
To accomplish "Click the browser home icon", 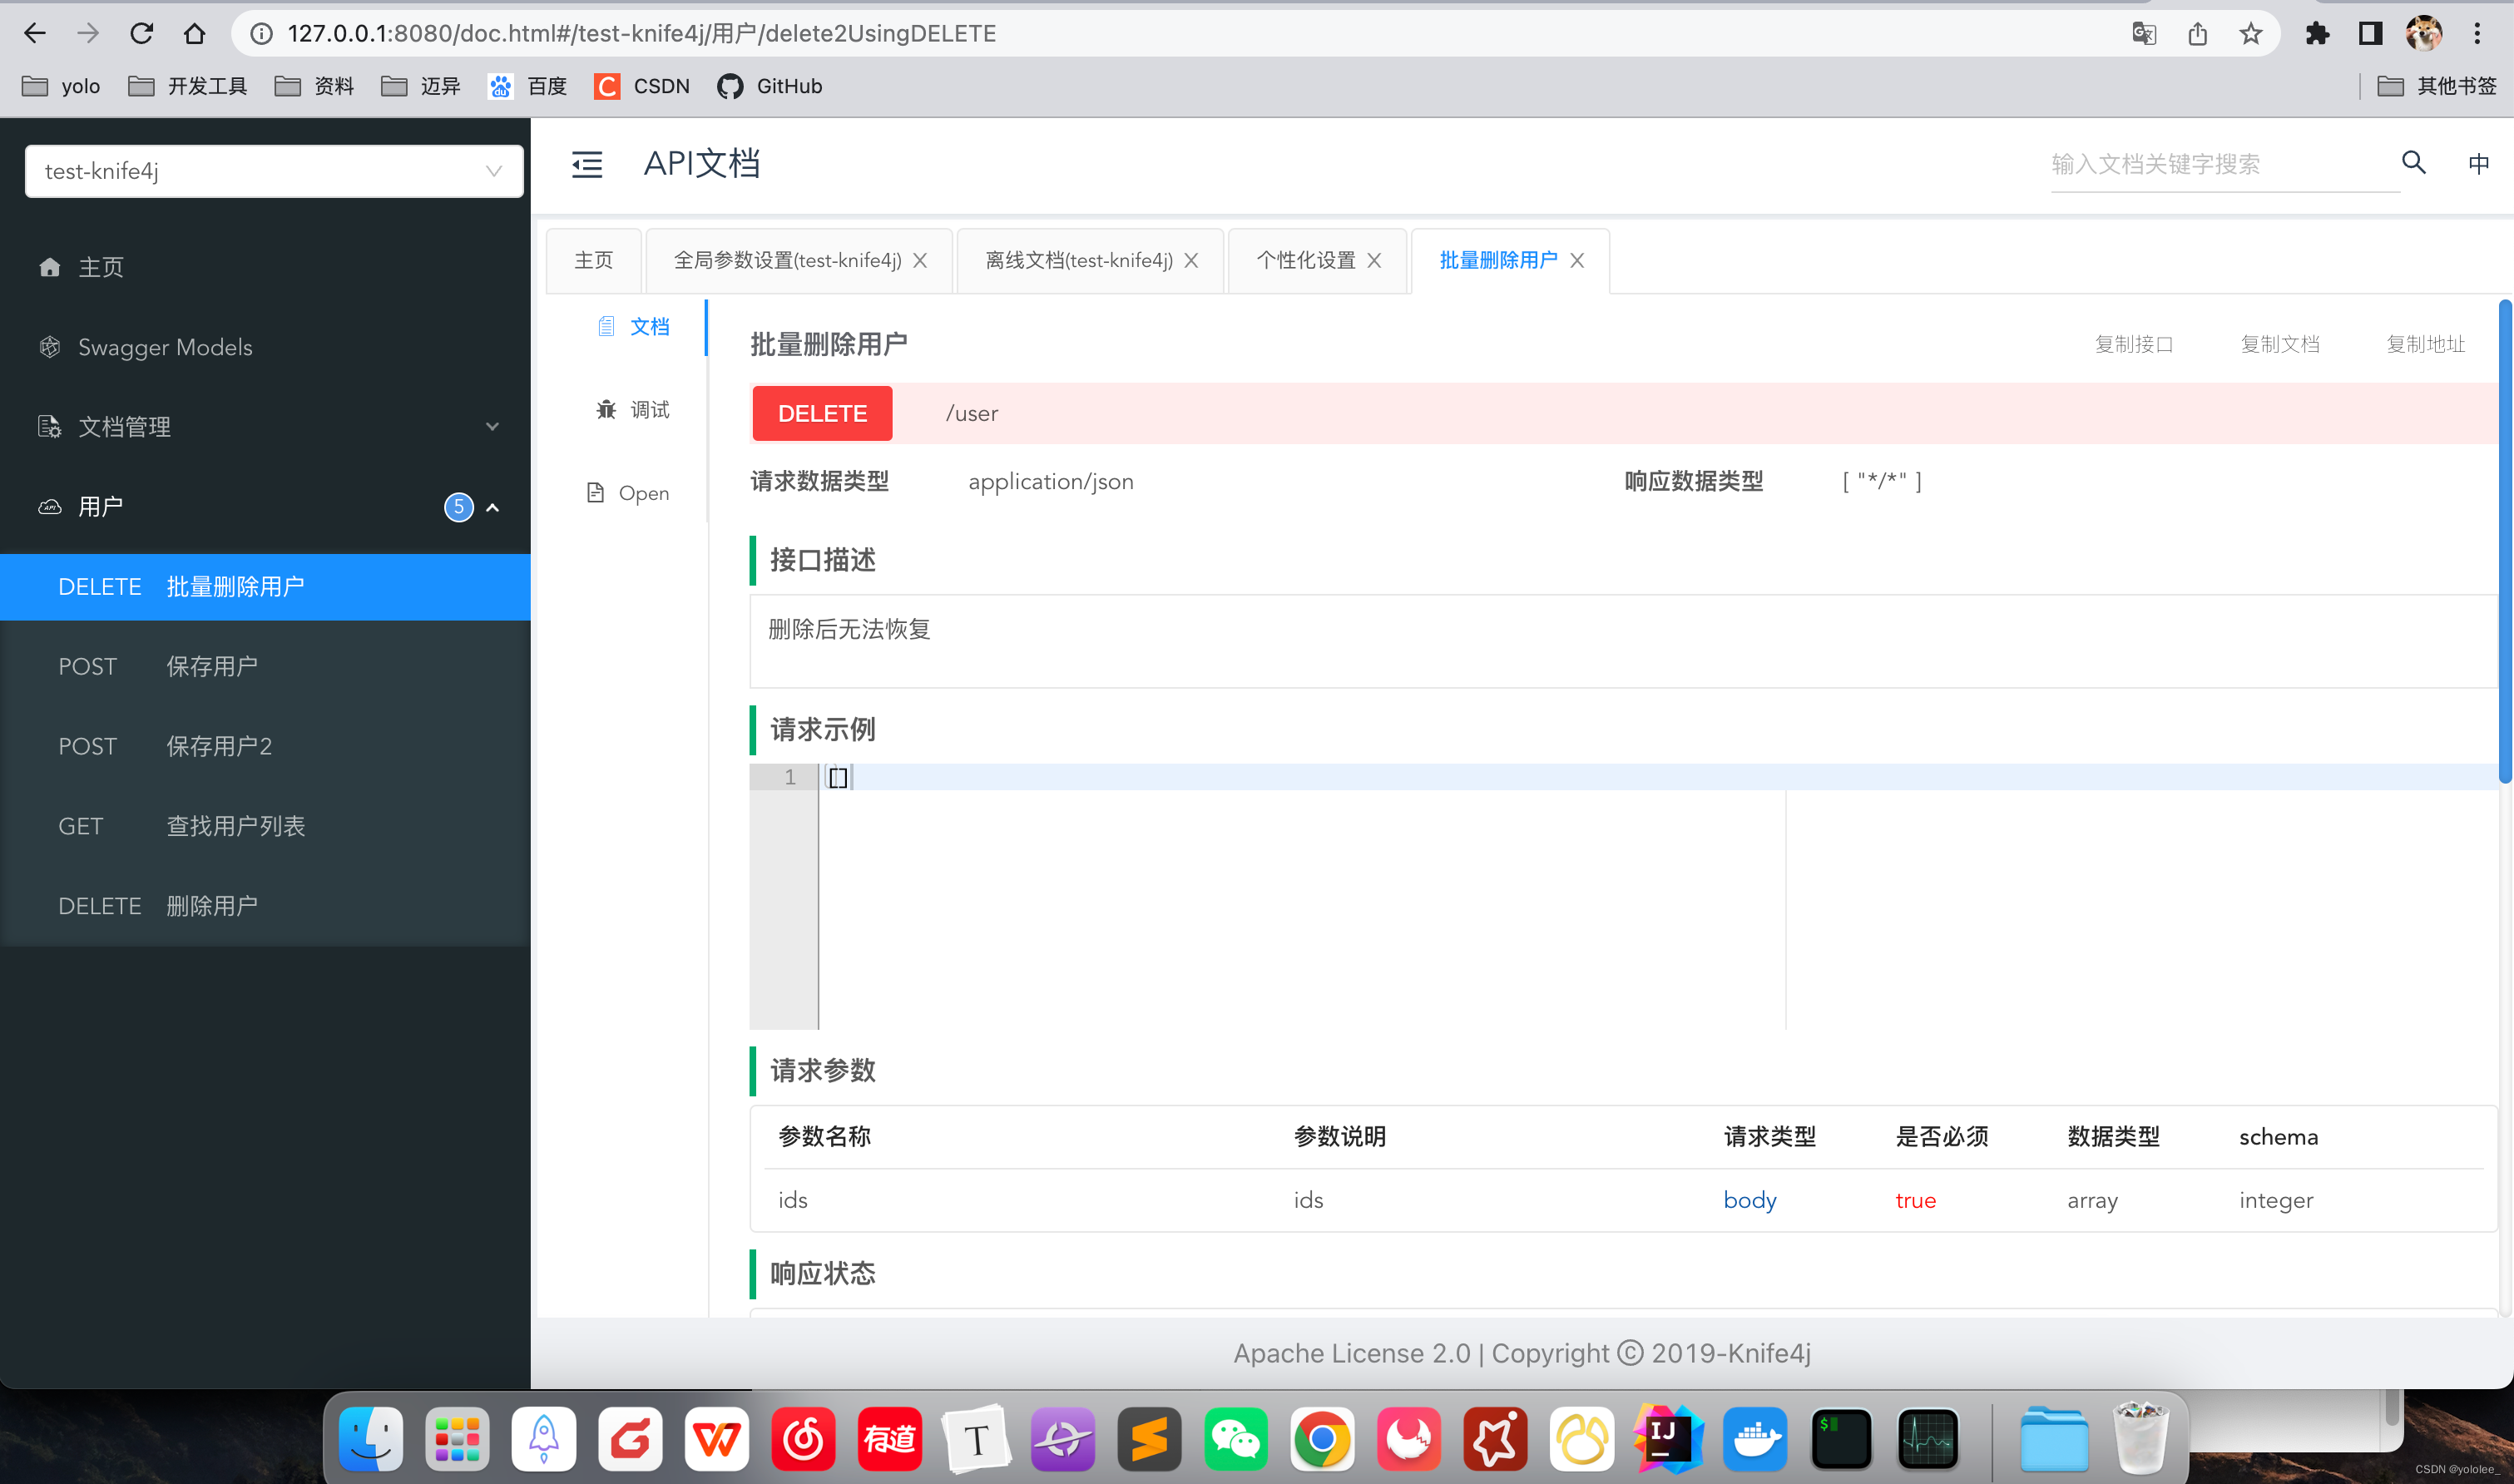I will [194, 33].
